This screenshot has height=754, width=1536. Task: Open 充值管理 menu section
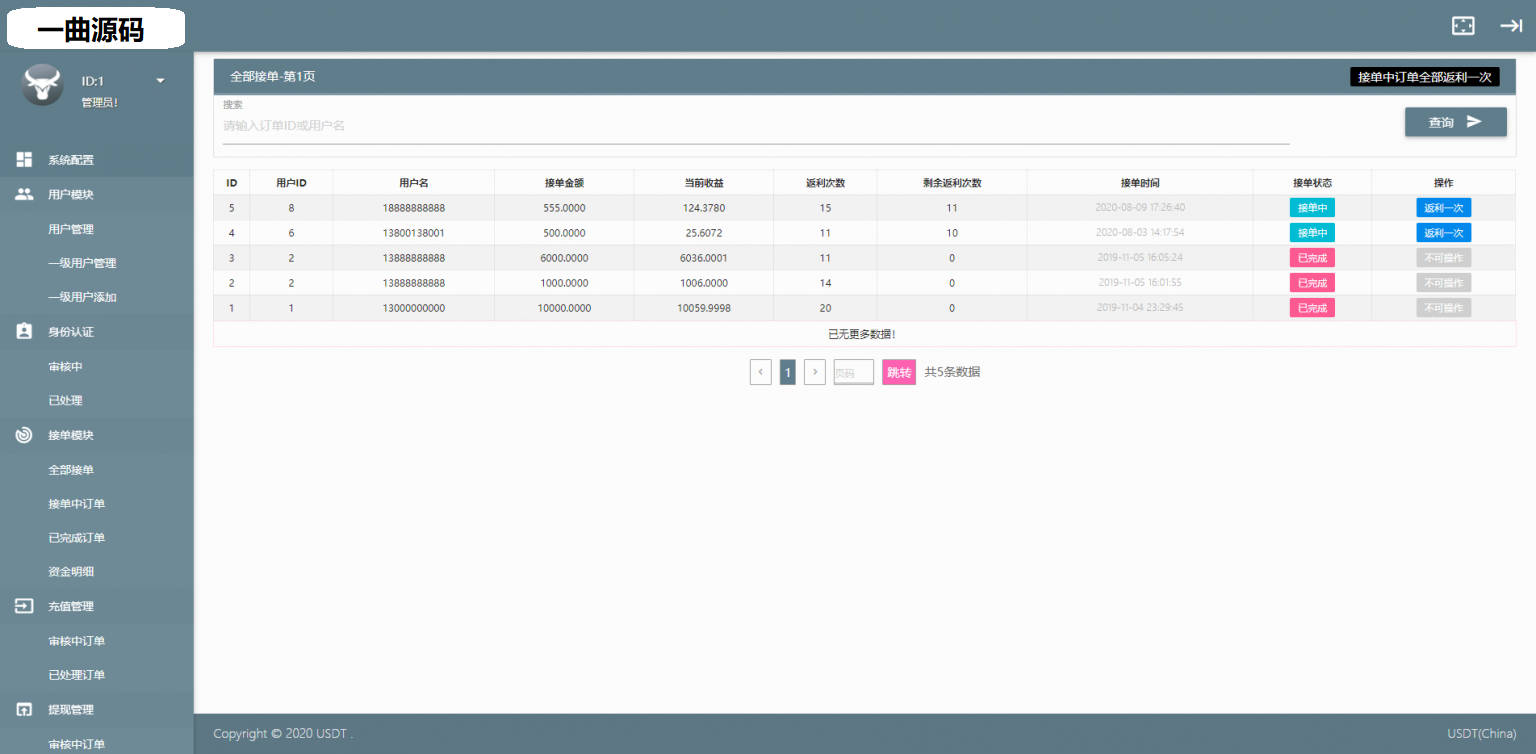[97, 606]
